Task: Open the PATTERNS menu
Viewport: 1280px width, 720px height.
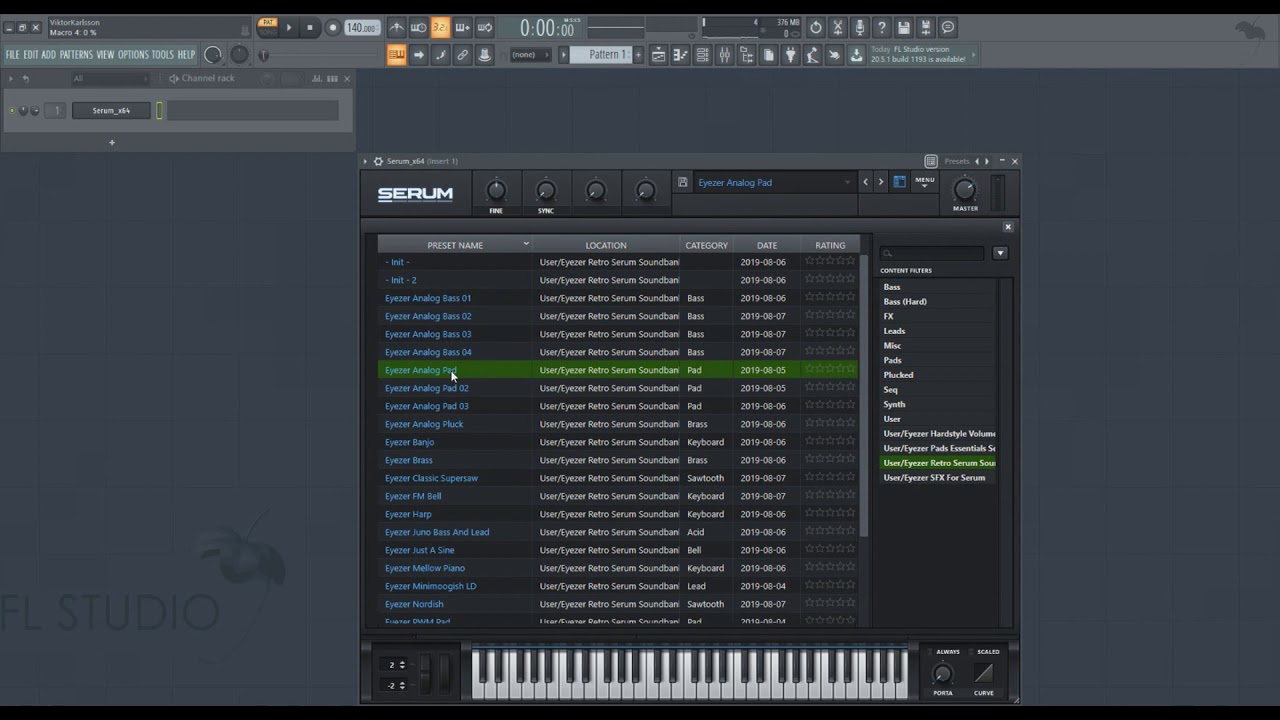Action: coord(76,55)
